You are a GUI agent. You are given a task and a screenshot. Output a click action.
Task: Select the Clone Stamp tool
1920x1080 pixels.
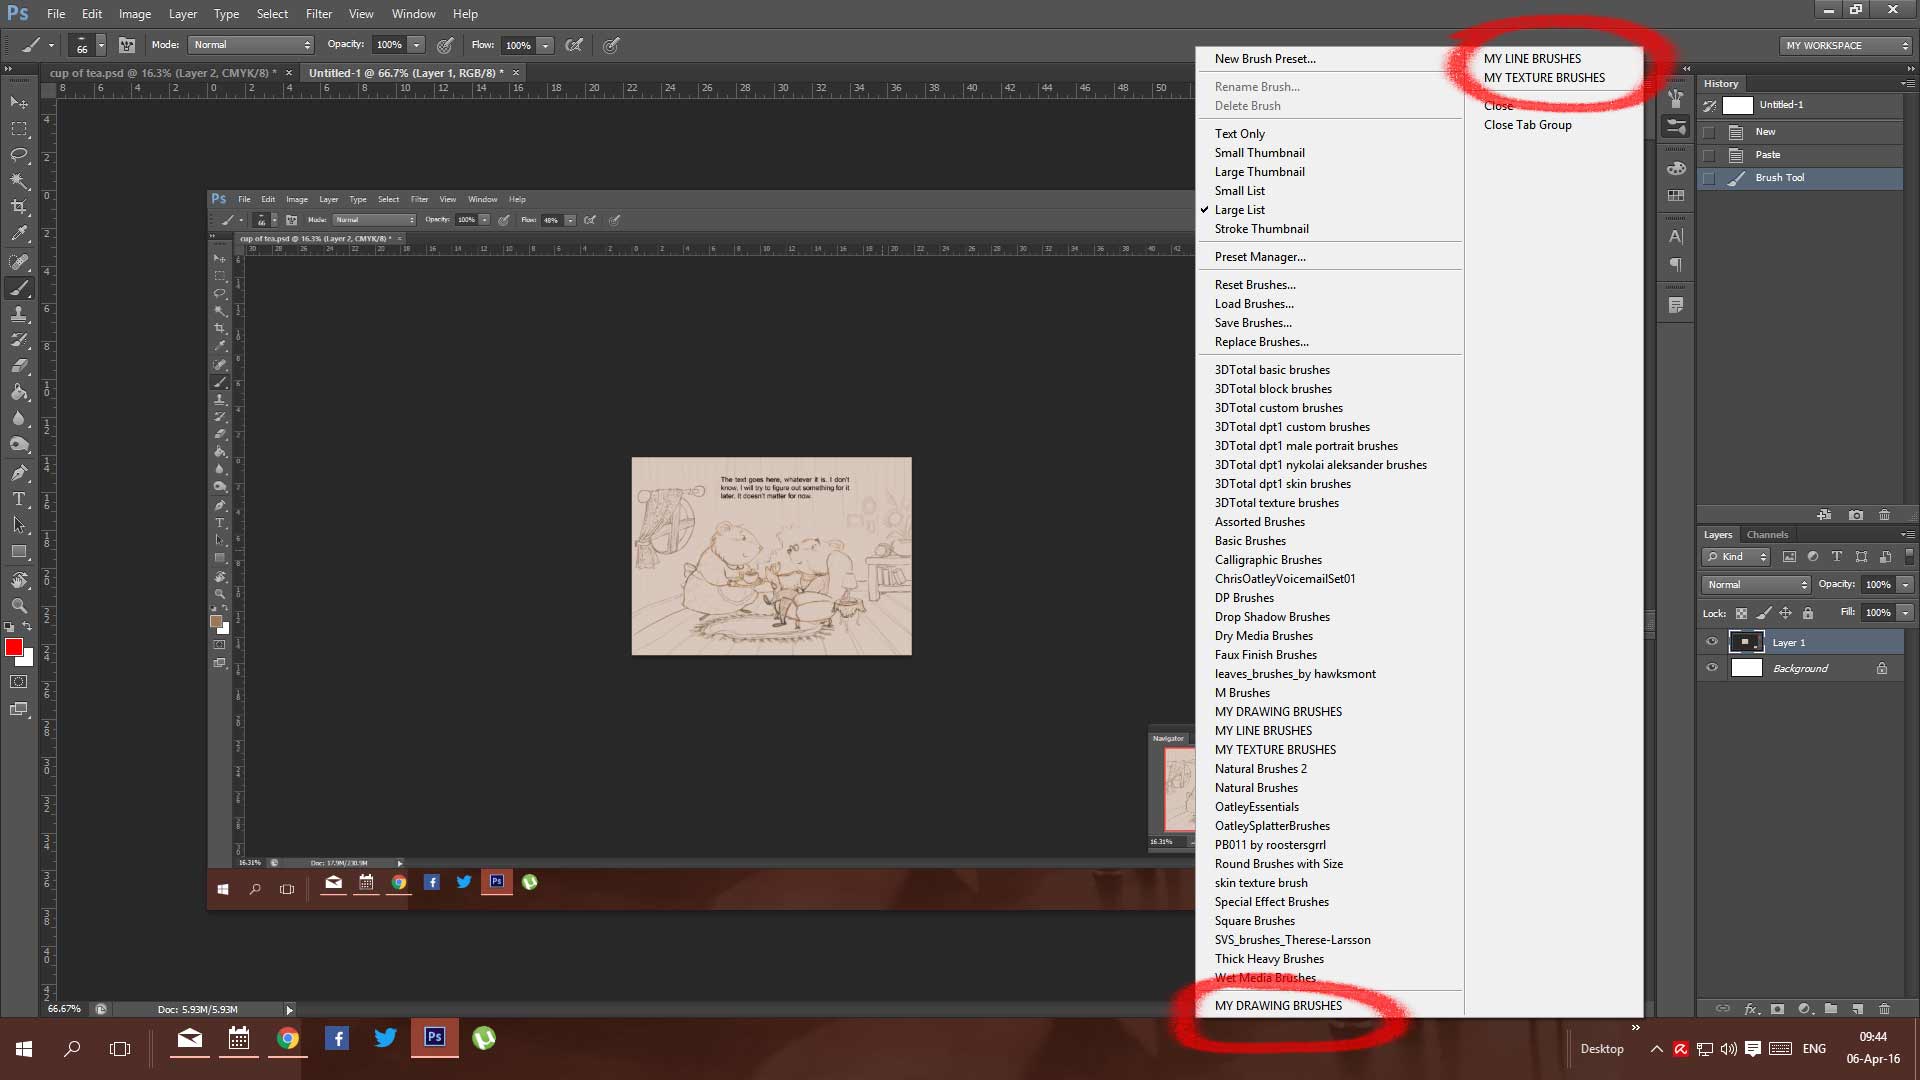pyautogui.click(x=19, y=314)
